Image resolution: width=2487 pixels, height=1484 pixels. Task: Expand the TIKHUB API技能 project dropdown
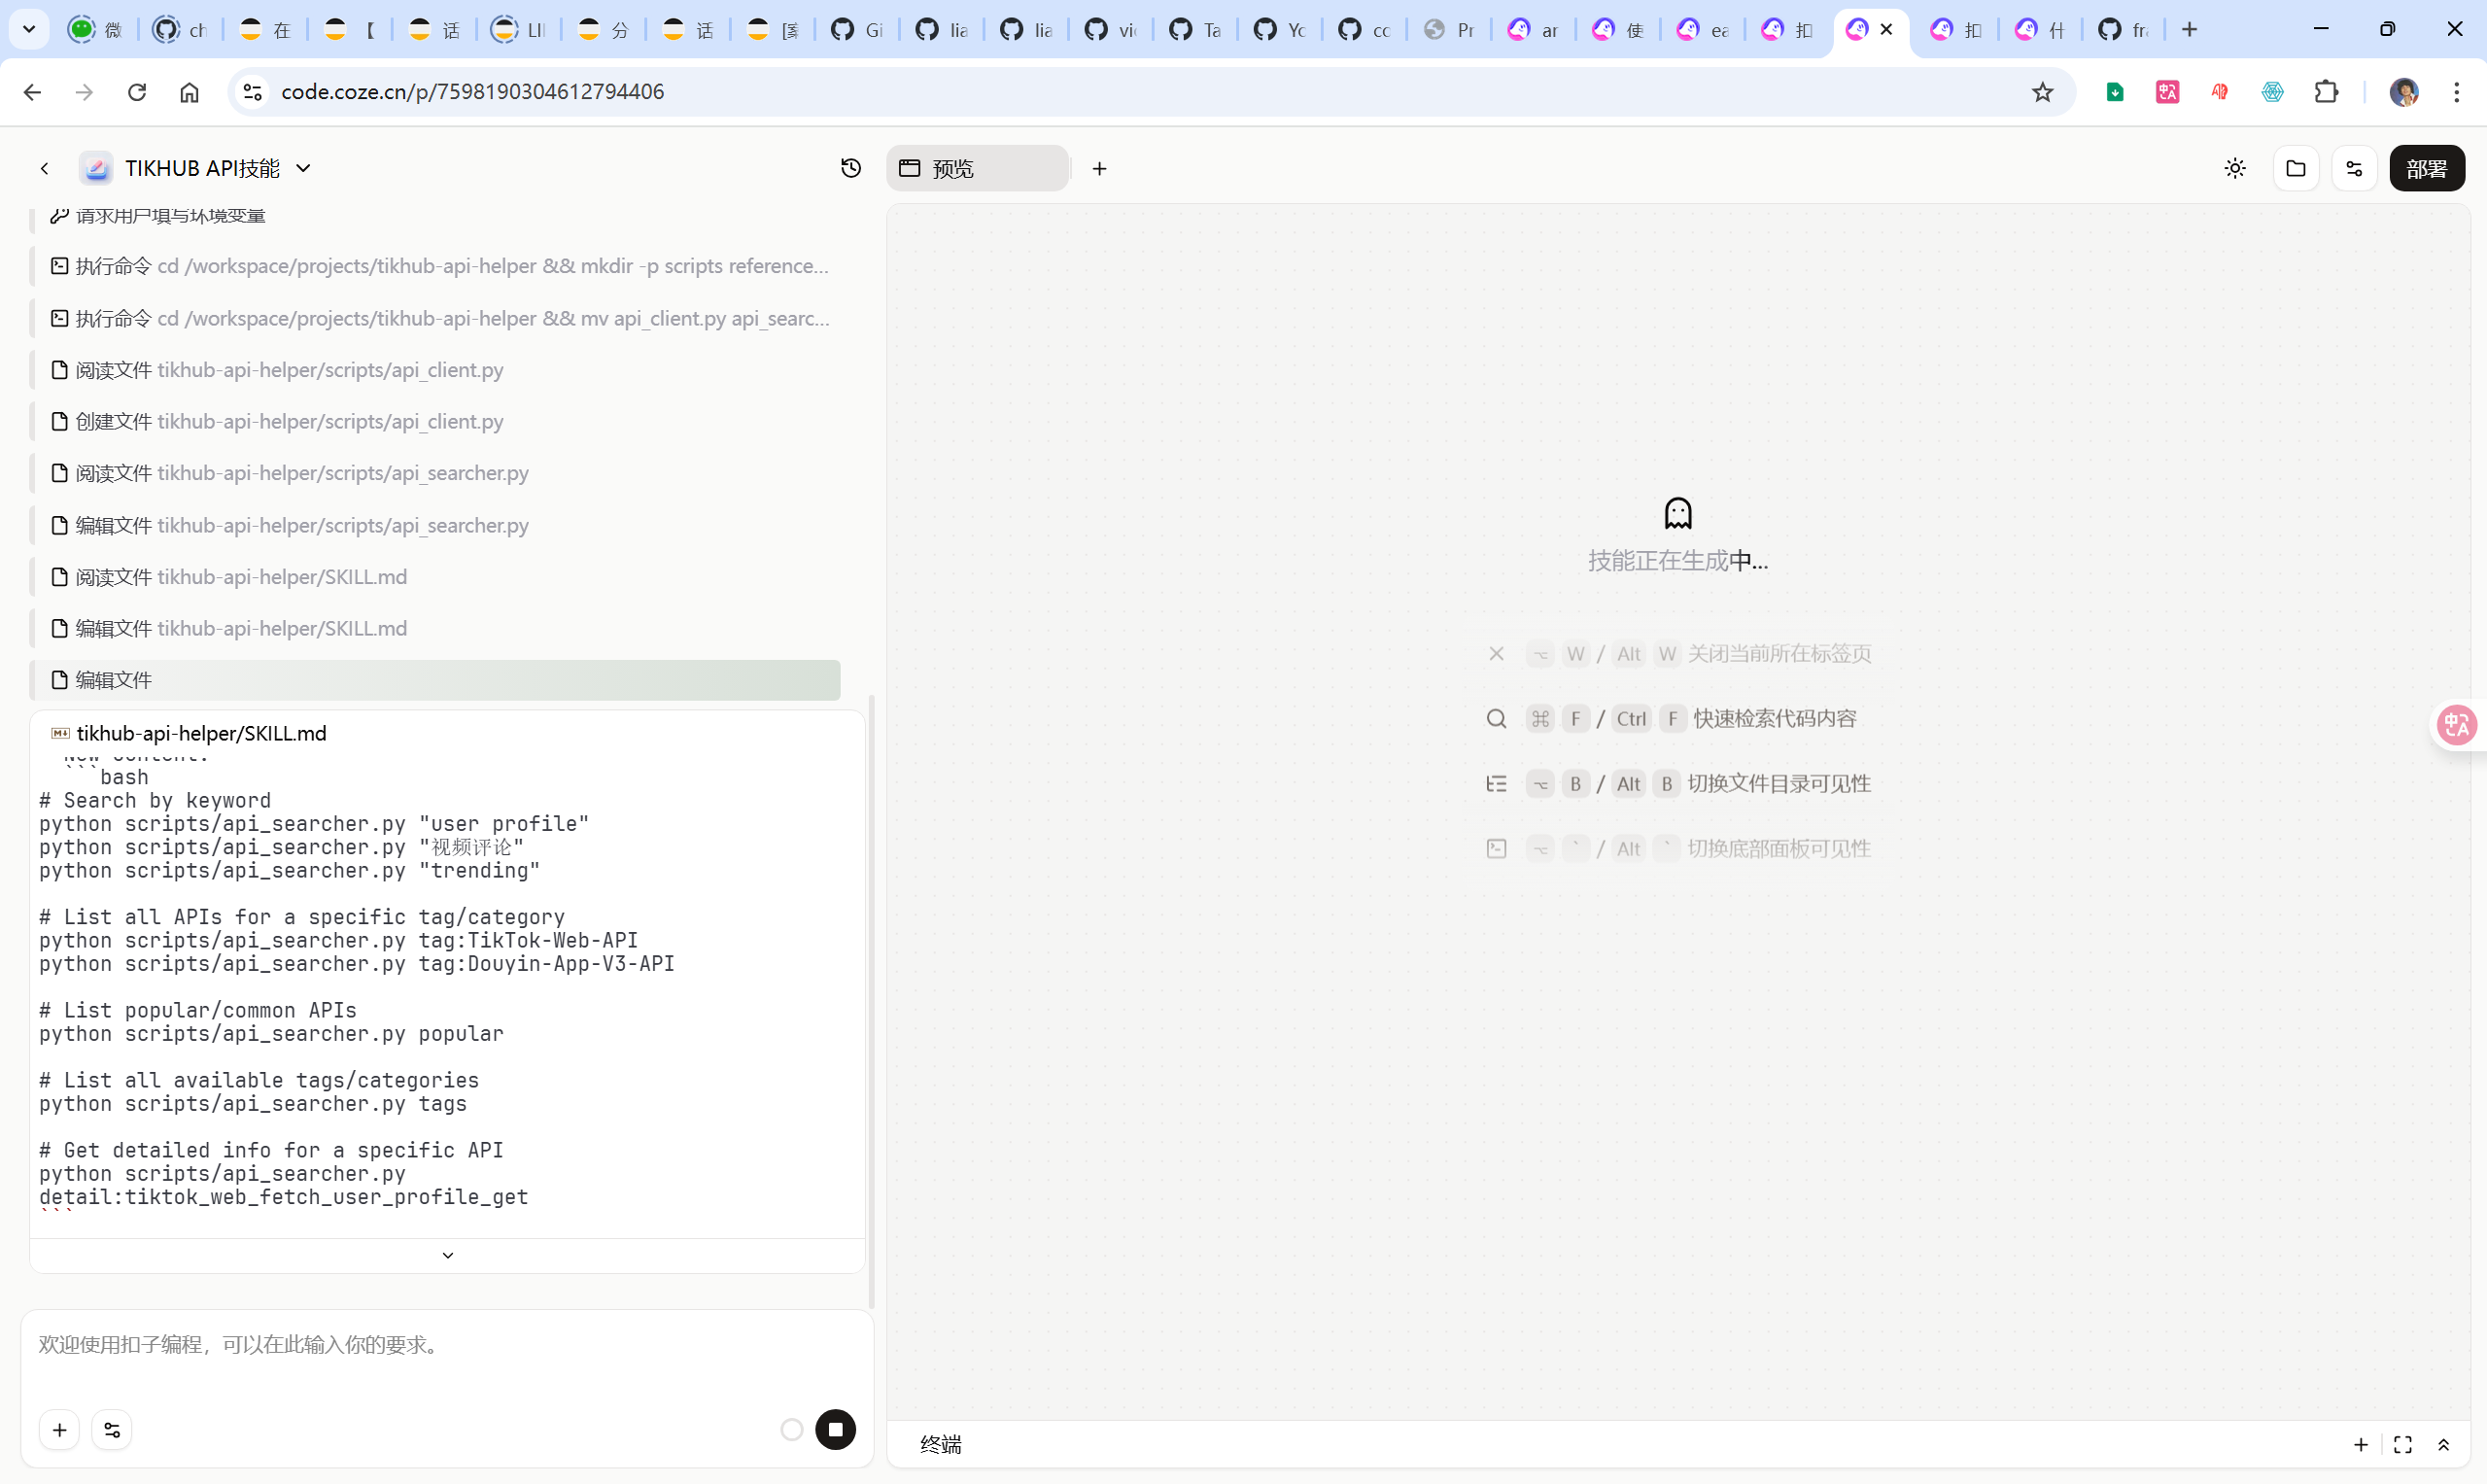point(303,168)
